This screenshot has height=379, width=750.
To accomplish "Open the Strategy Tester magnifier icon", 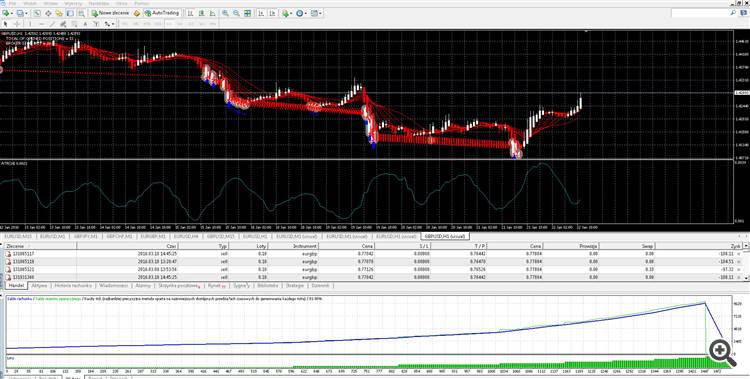I will (x=81, y=13).
